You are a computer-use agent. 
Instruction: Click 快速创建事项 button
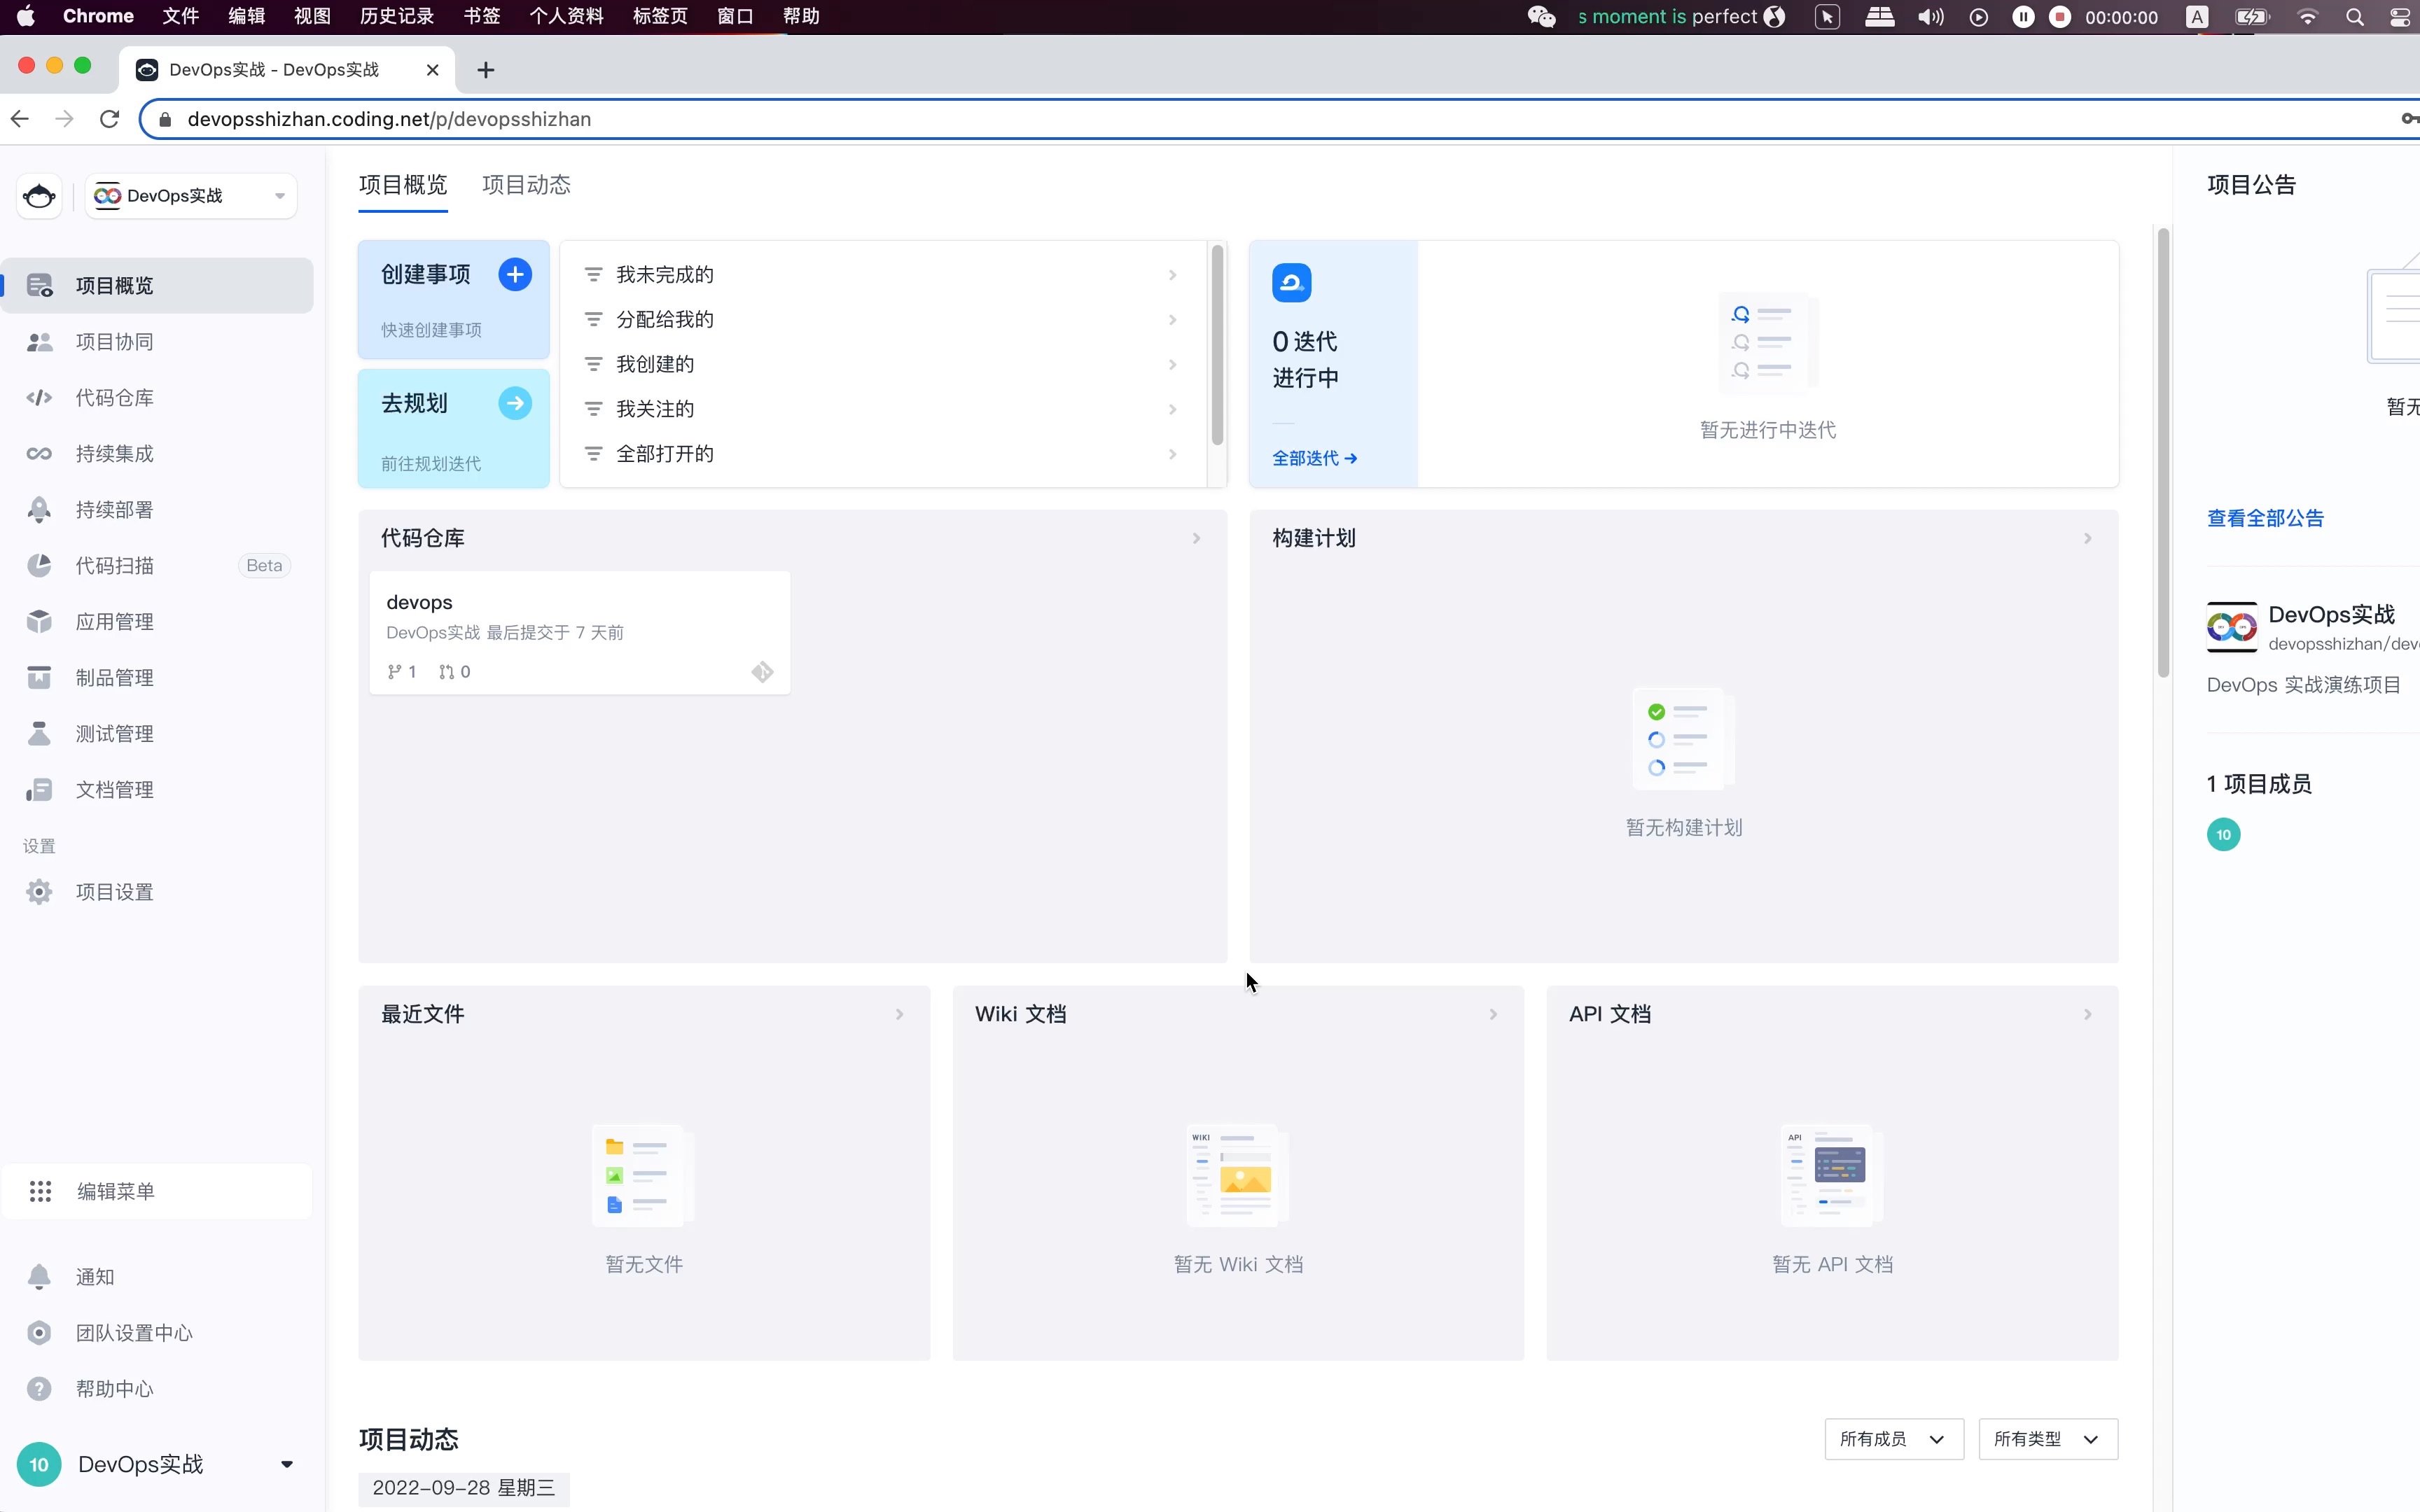(x=431, y=329)
